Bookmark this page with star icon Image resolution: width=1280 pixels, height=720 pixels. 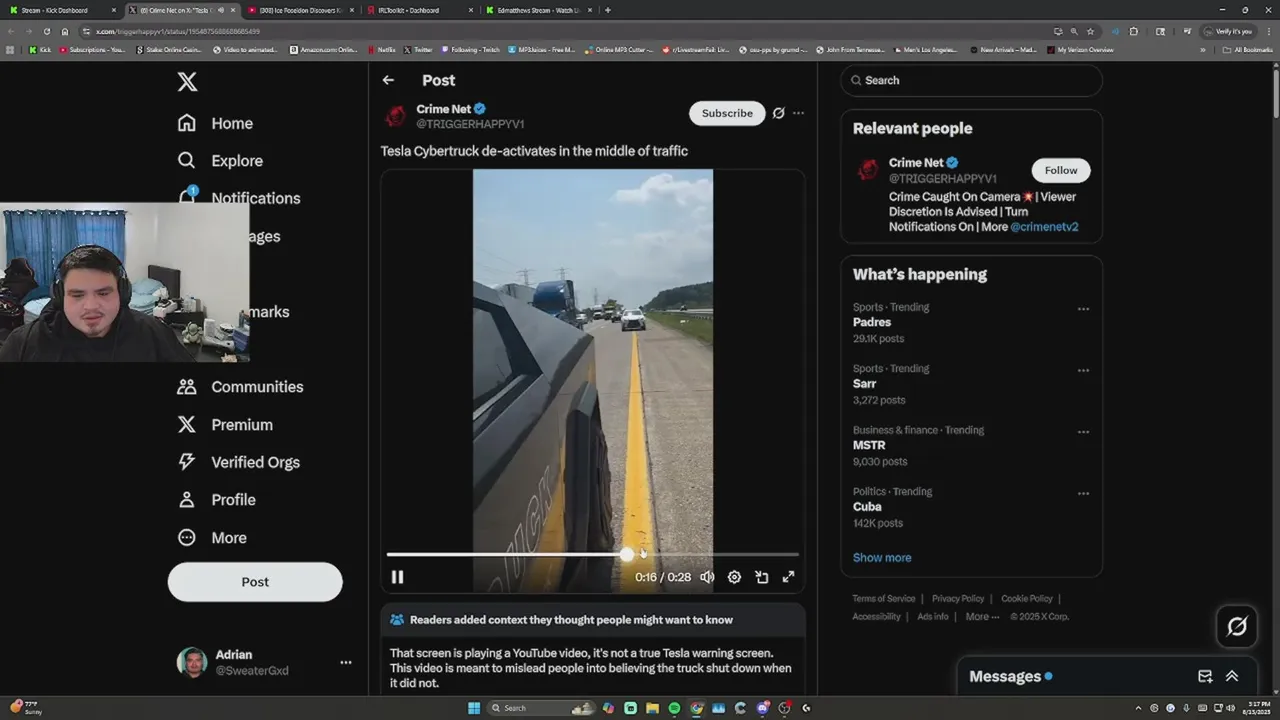pos(1091,31)
